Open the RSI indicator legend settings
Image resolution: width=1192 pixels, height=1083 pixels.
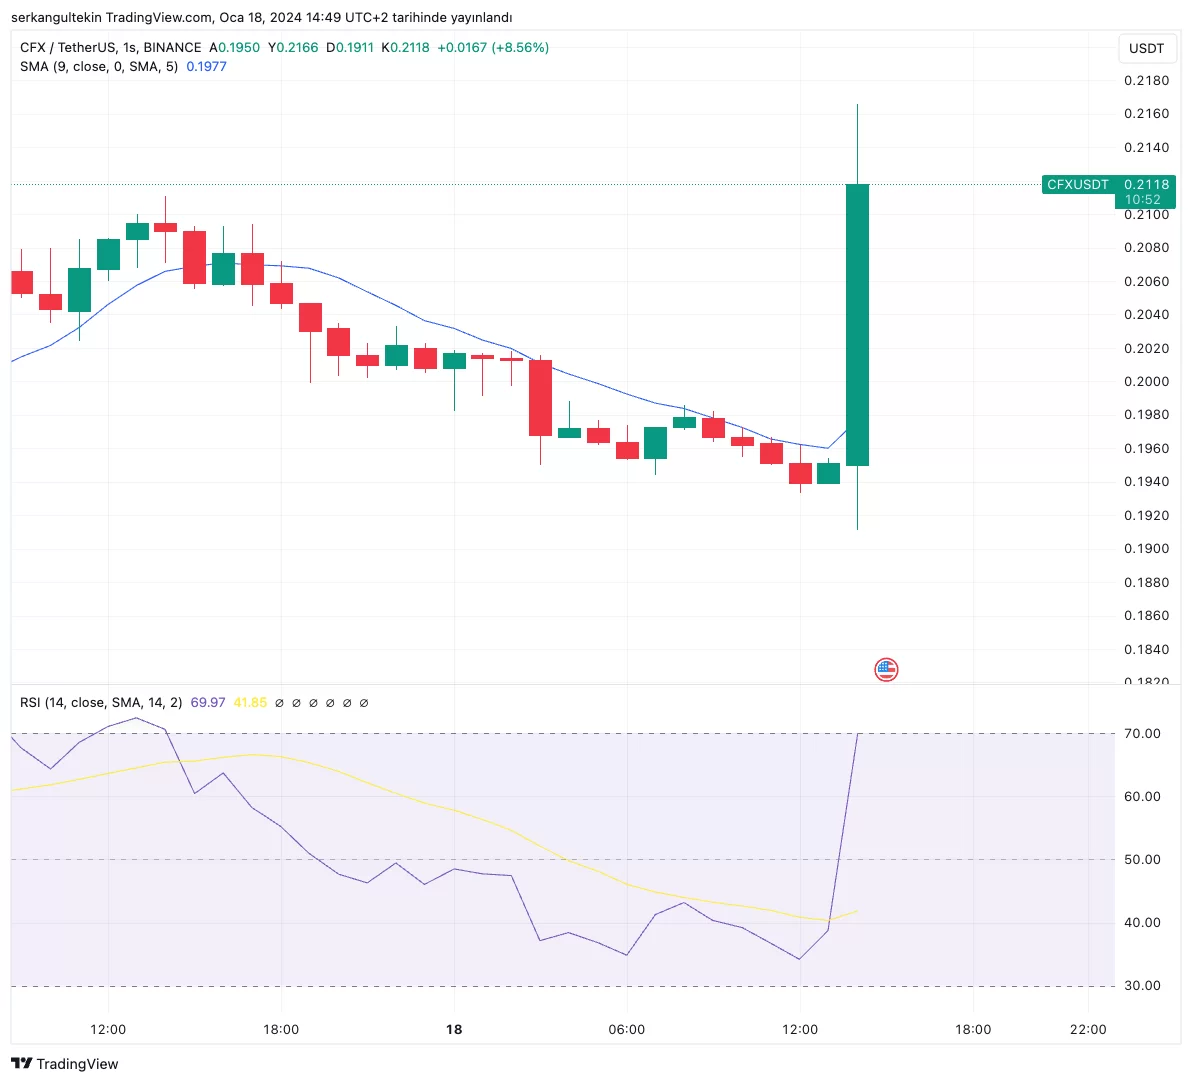[x=100, y=703]
